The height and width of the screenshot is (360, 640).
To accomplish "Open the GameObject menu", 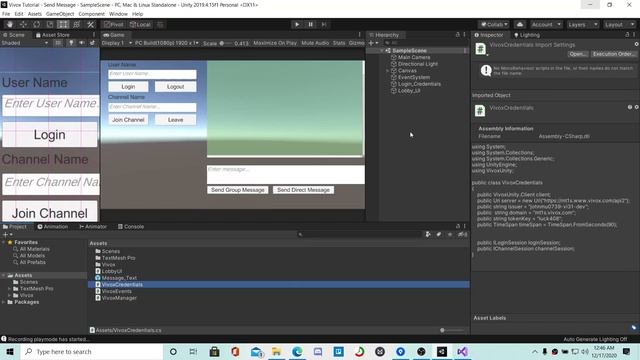I will click(60, 14).
